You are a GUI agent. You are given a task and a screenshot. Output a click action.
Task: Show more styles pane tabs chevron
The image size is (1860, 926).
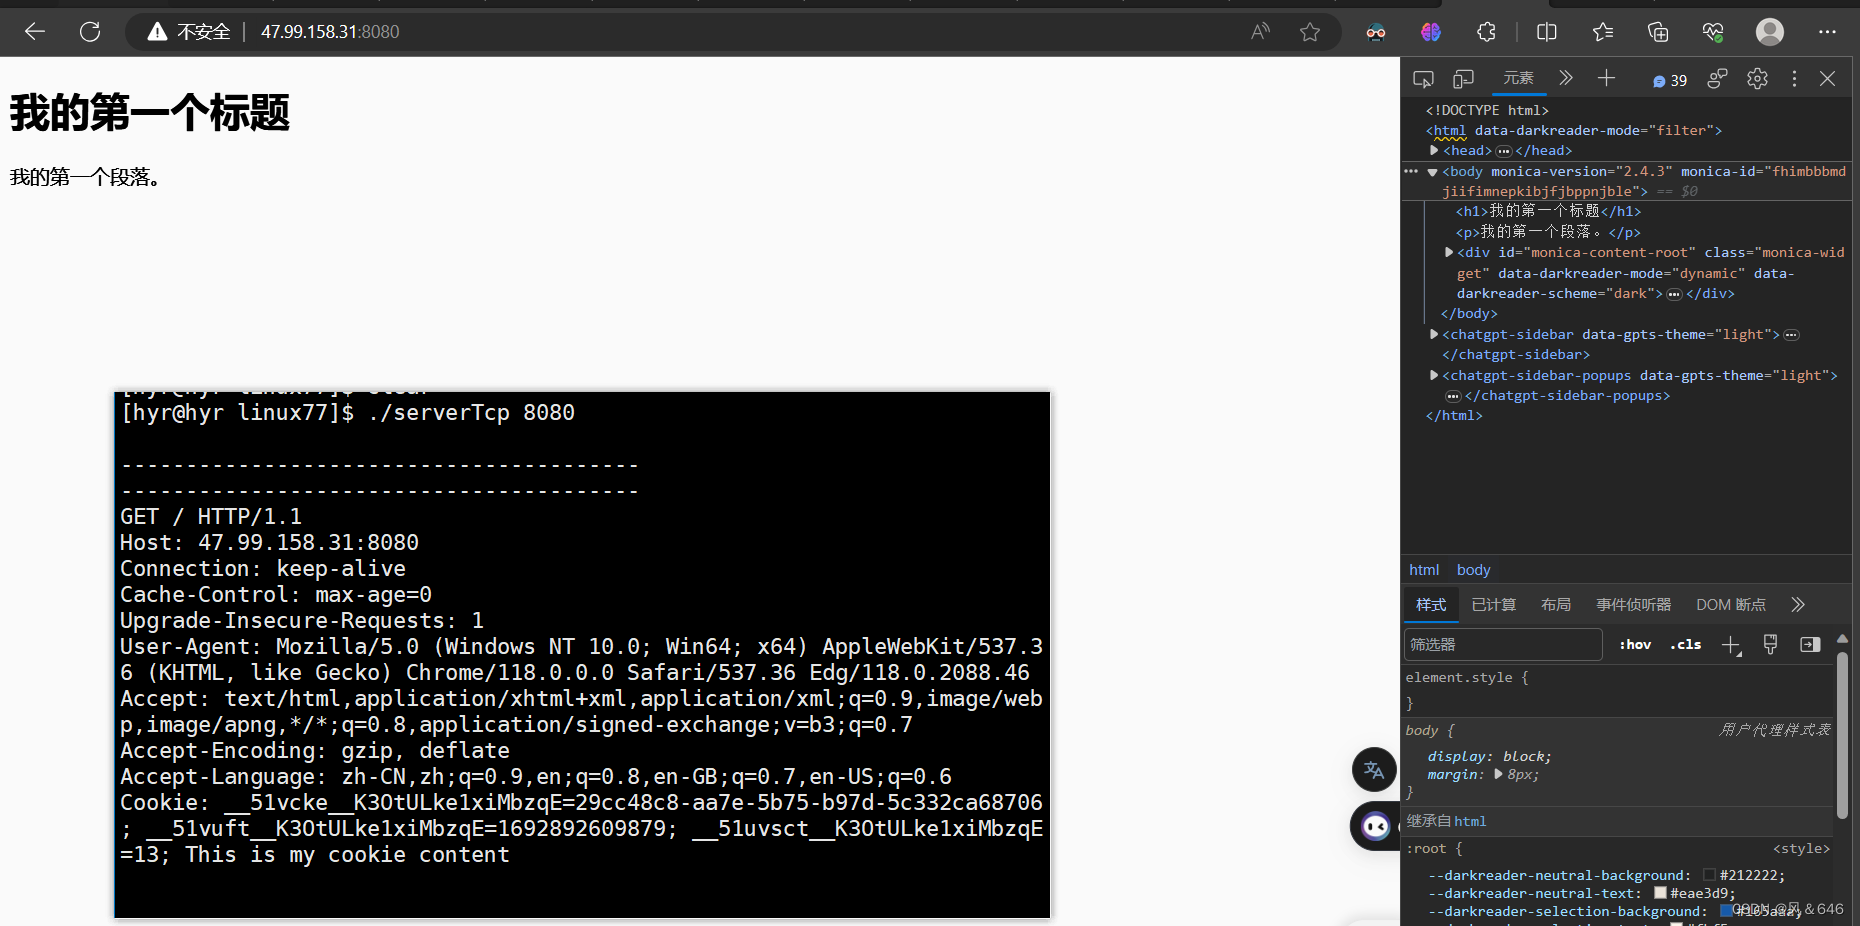[x=1798, y=605]
